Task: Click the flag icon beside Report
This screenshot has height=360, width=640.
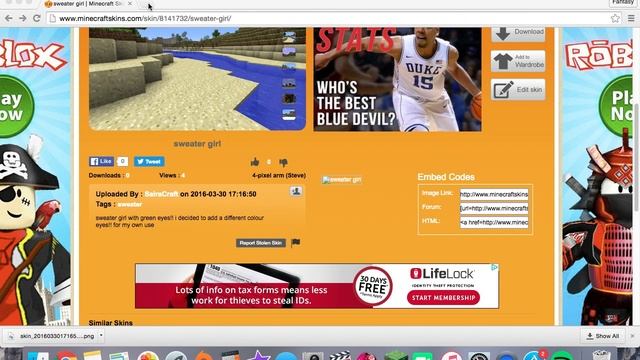Action: [x=296, y=242]
